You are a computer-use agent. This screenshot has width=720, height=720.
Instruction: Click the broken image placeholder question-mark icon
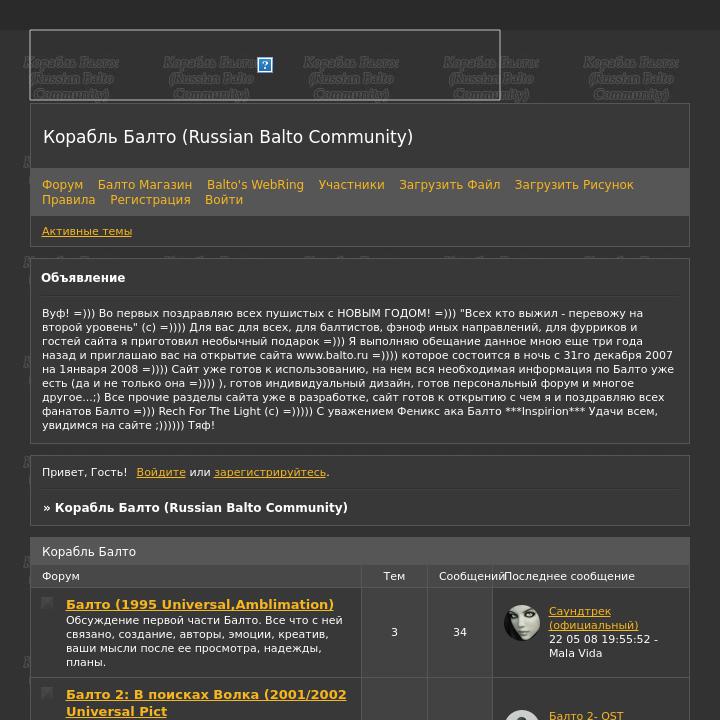click(265, 65)
